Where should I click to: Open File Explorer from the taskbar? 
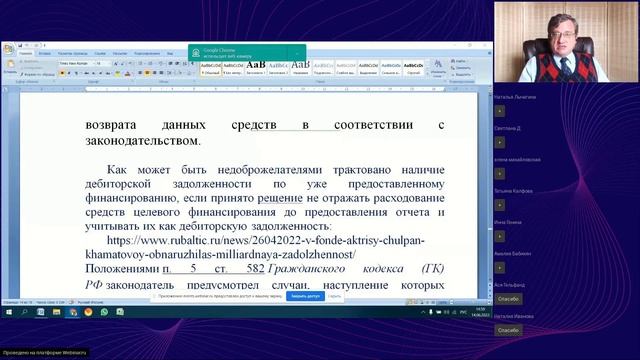(x=56, y=312)
